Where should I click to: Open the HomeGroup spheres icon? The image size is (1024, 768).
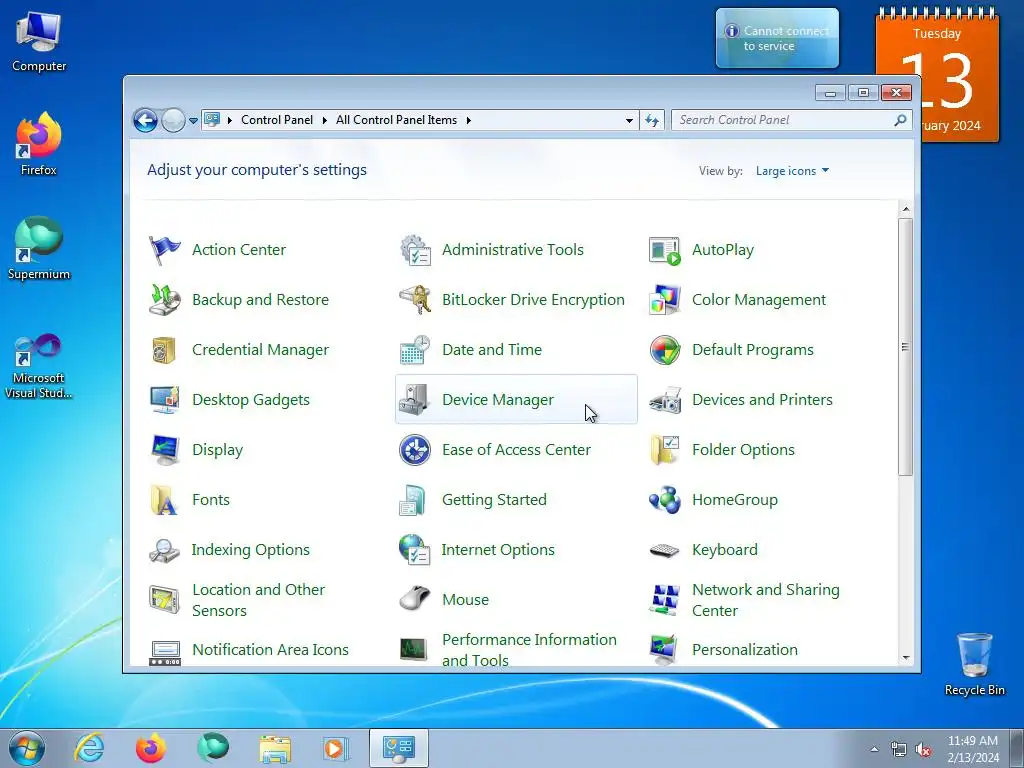pos(665,500)
